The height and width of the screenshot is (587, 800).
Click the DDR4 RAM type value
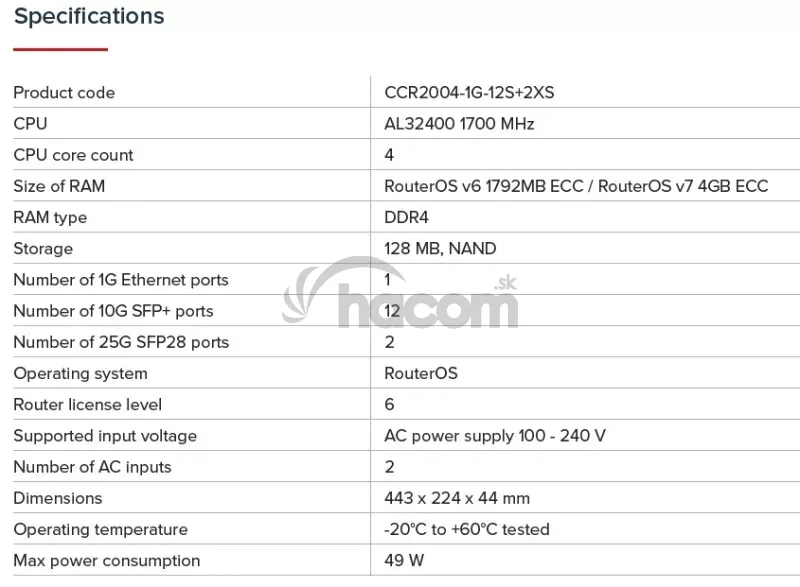click(406, 217)
